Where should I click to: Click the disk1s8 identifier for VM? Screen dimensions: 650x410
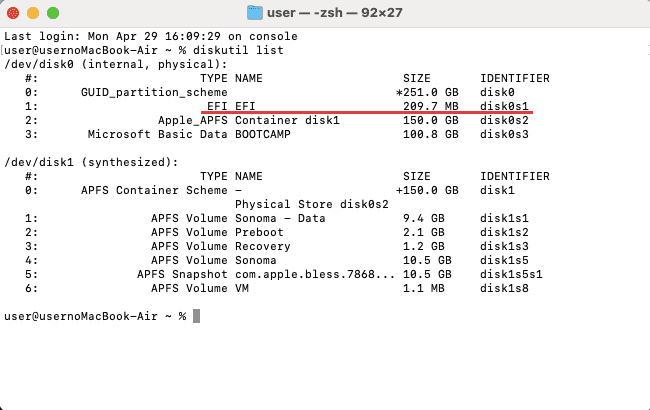coord(504,288)
